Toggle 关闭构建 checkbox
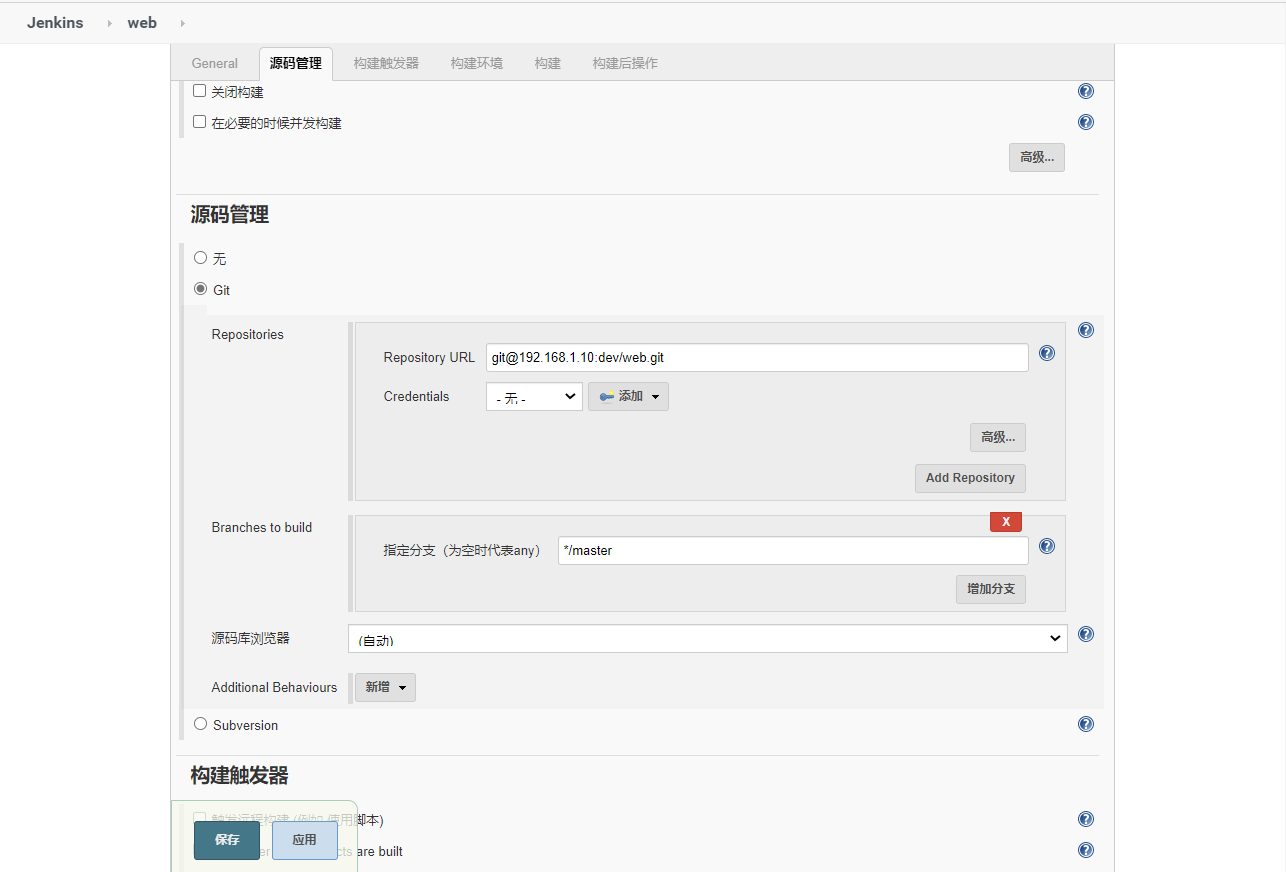Viewport: 1286px width, 872px height. point(199,91)
